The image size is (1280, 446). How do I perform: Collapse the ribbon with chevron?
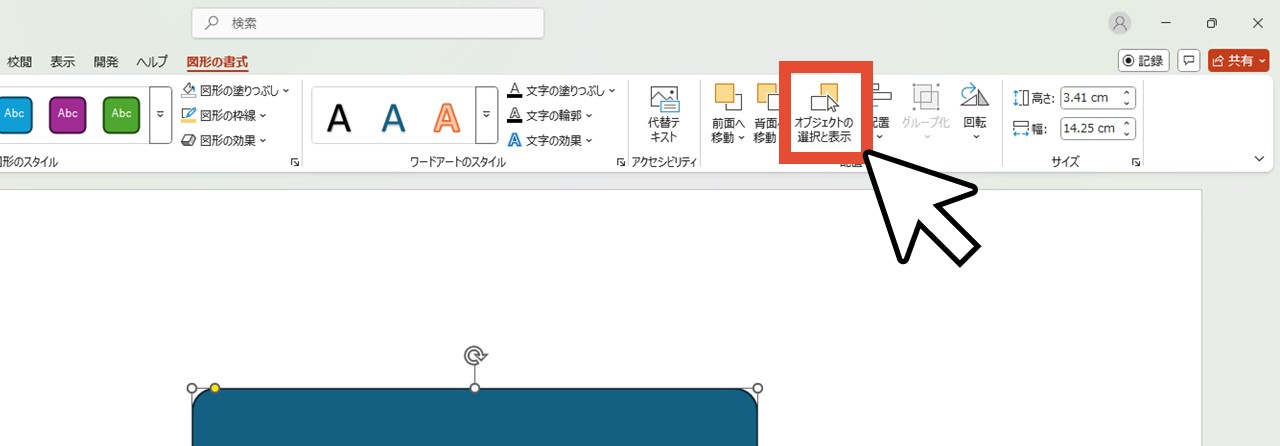(1259, 158)
